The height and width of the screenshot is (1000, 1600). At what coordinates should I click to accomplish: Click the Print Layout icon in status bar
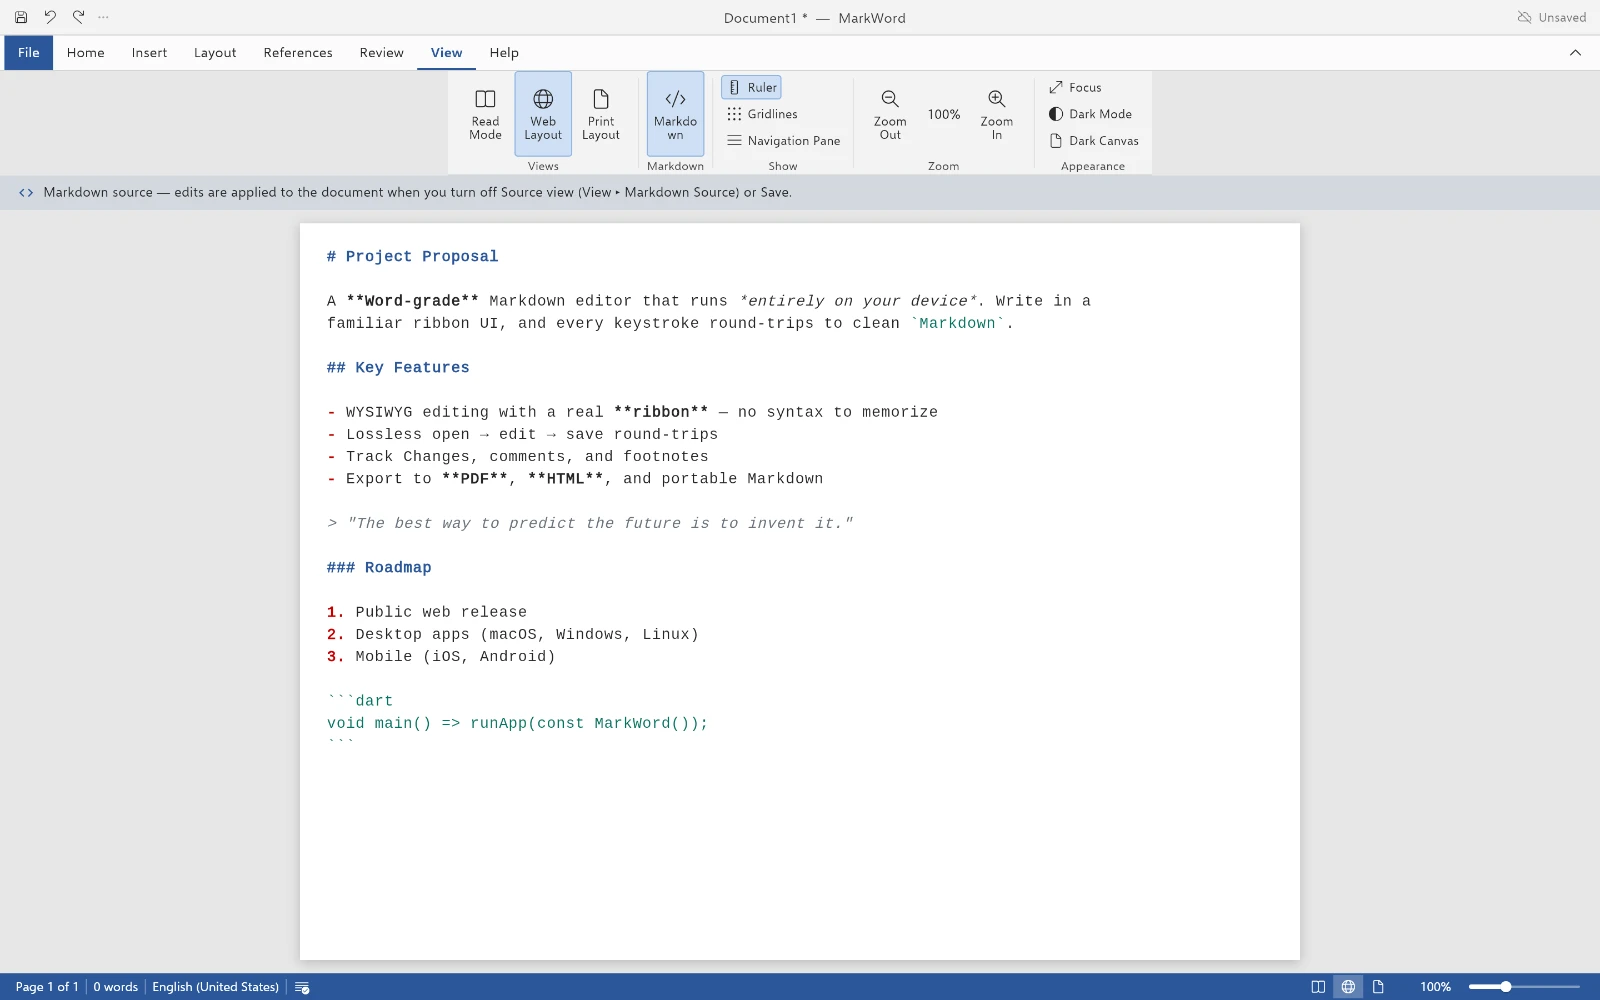(x=1378, y=987)
